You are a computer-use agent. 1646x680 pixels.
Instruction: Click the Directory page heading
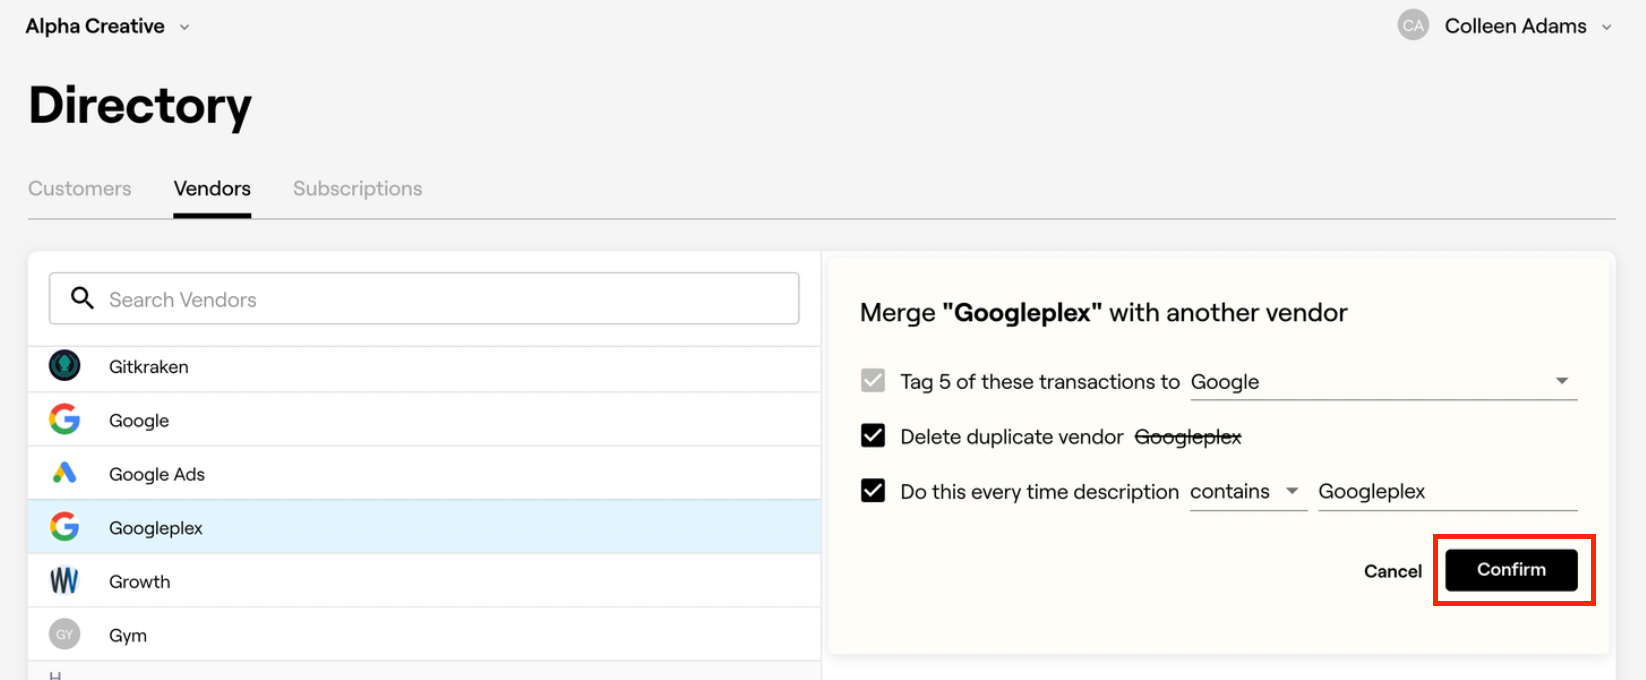pos(140,105)
